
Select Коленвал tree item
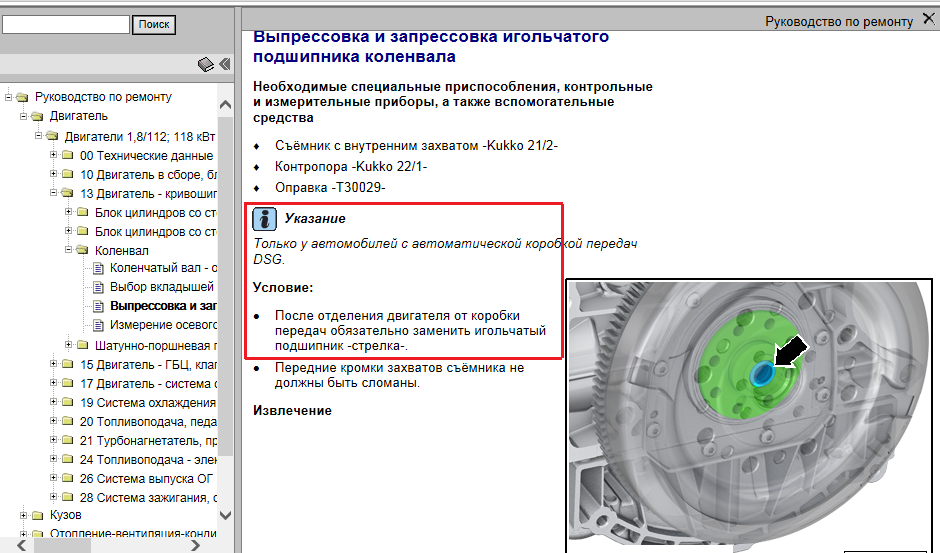click(122, 251)
